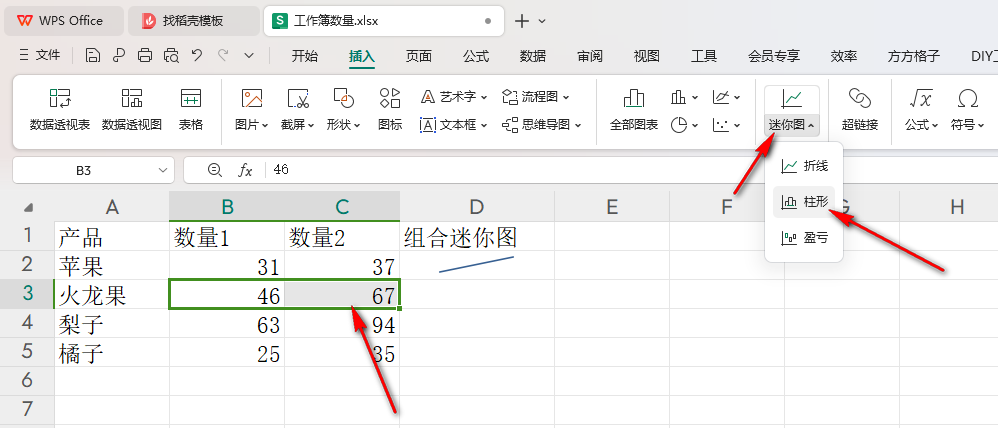The height and width of the screenshot is (428, 998).
Task: Open the 形状 shapes tool
Action: point(344,99)
